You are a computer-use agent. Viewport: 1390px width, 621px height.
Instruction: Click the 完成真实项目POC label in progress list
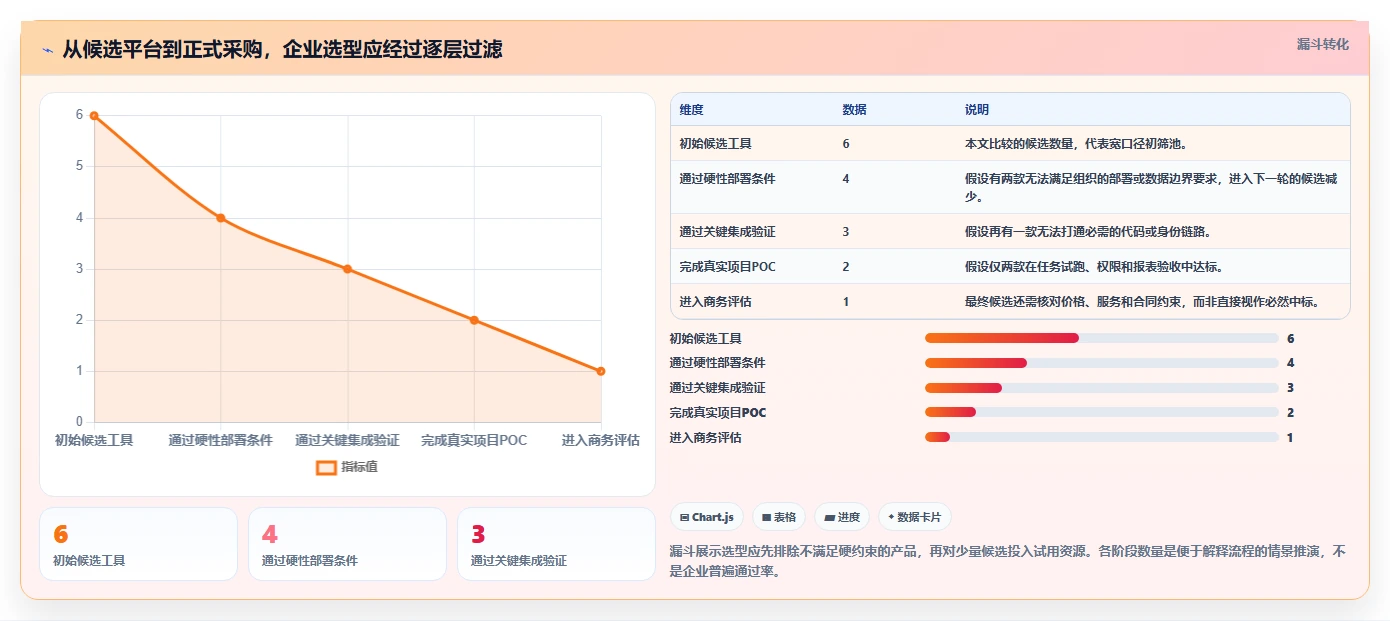(x=718, y=413)
